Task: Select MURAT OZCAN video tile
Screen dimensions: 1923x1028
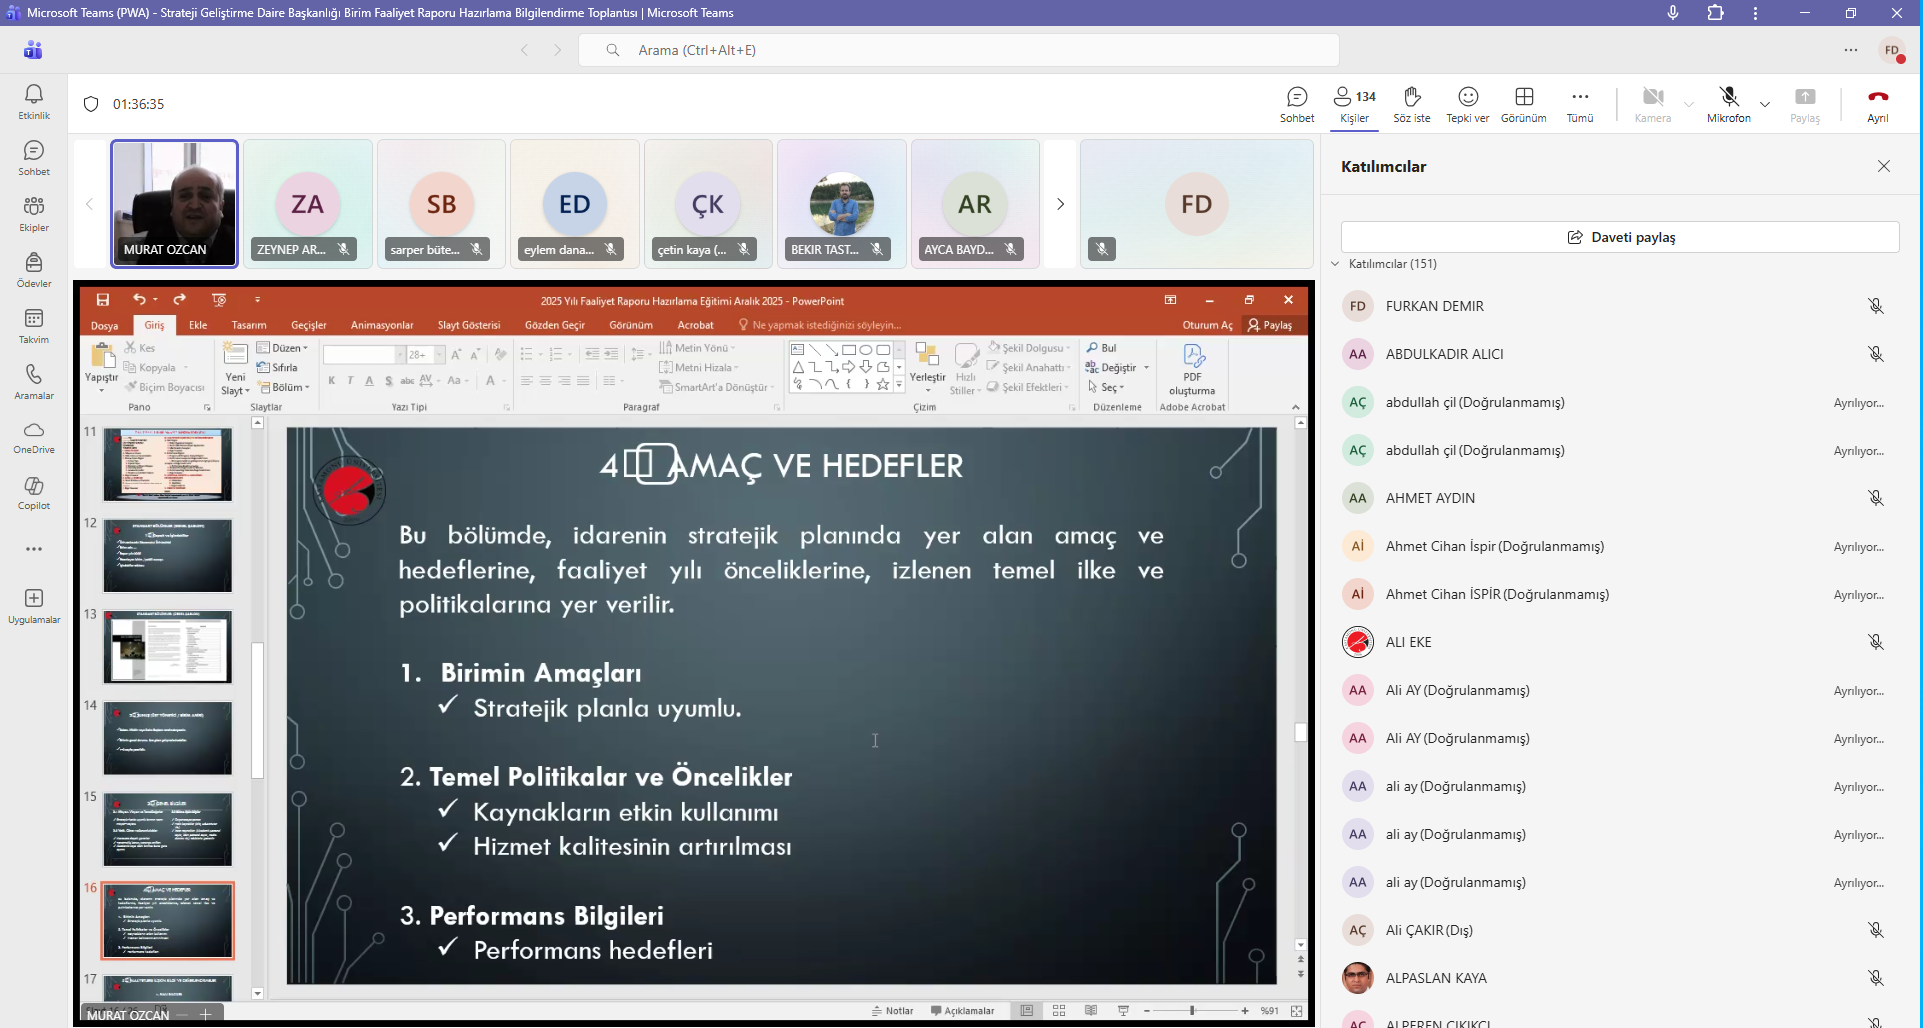Action: tap(174, 204)
